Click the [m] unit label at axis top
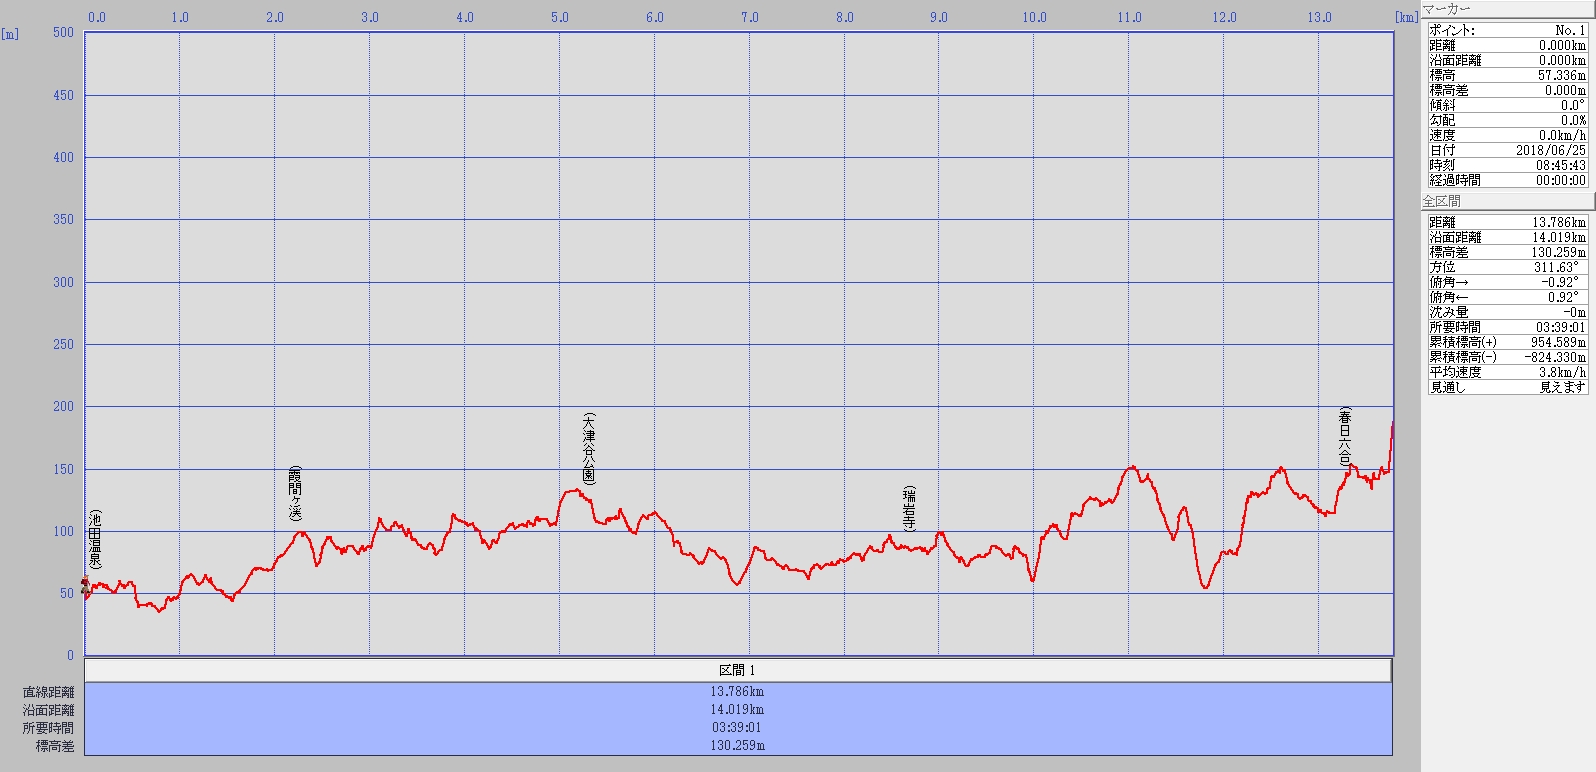Screen dimensions: 1596x772 pyautogui.click(x=10, y=33)
